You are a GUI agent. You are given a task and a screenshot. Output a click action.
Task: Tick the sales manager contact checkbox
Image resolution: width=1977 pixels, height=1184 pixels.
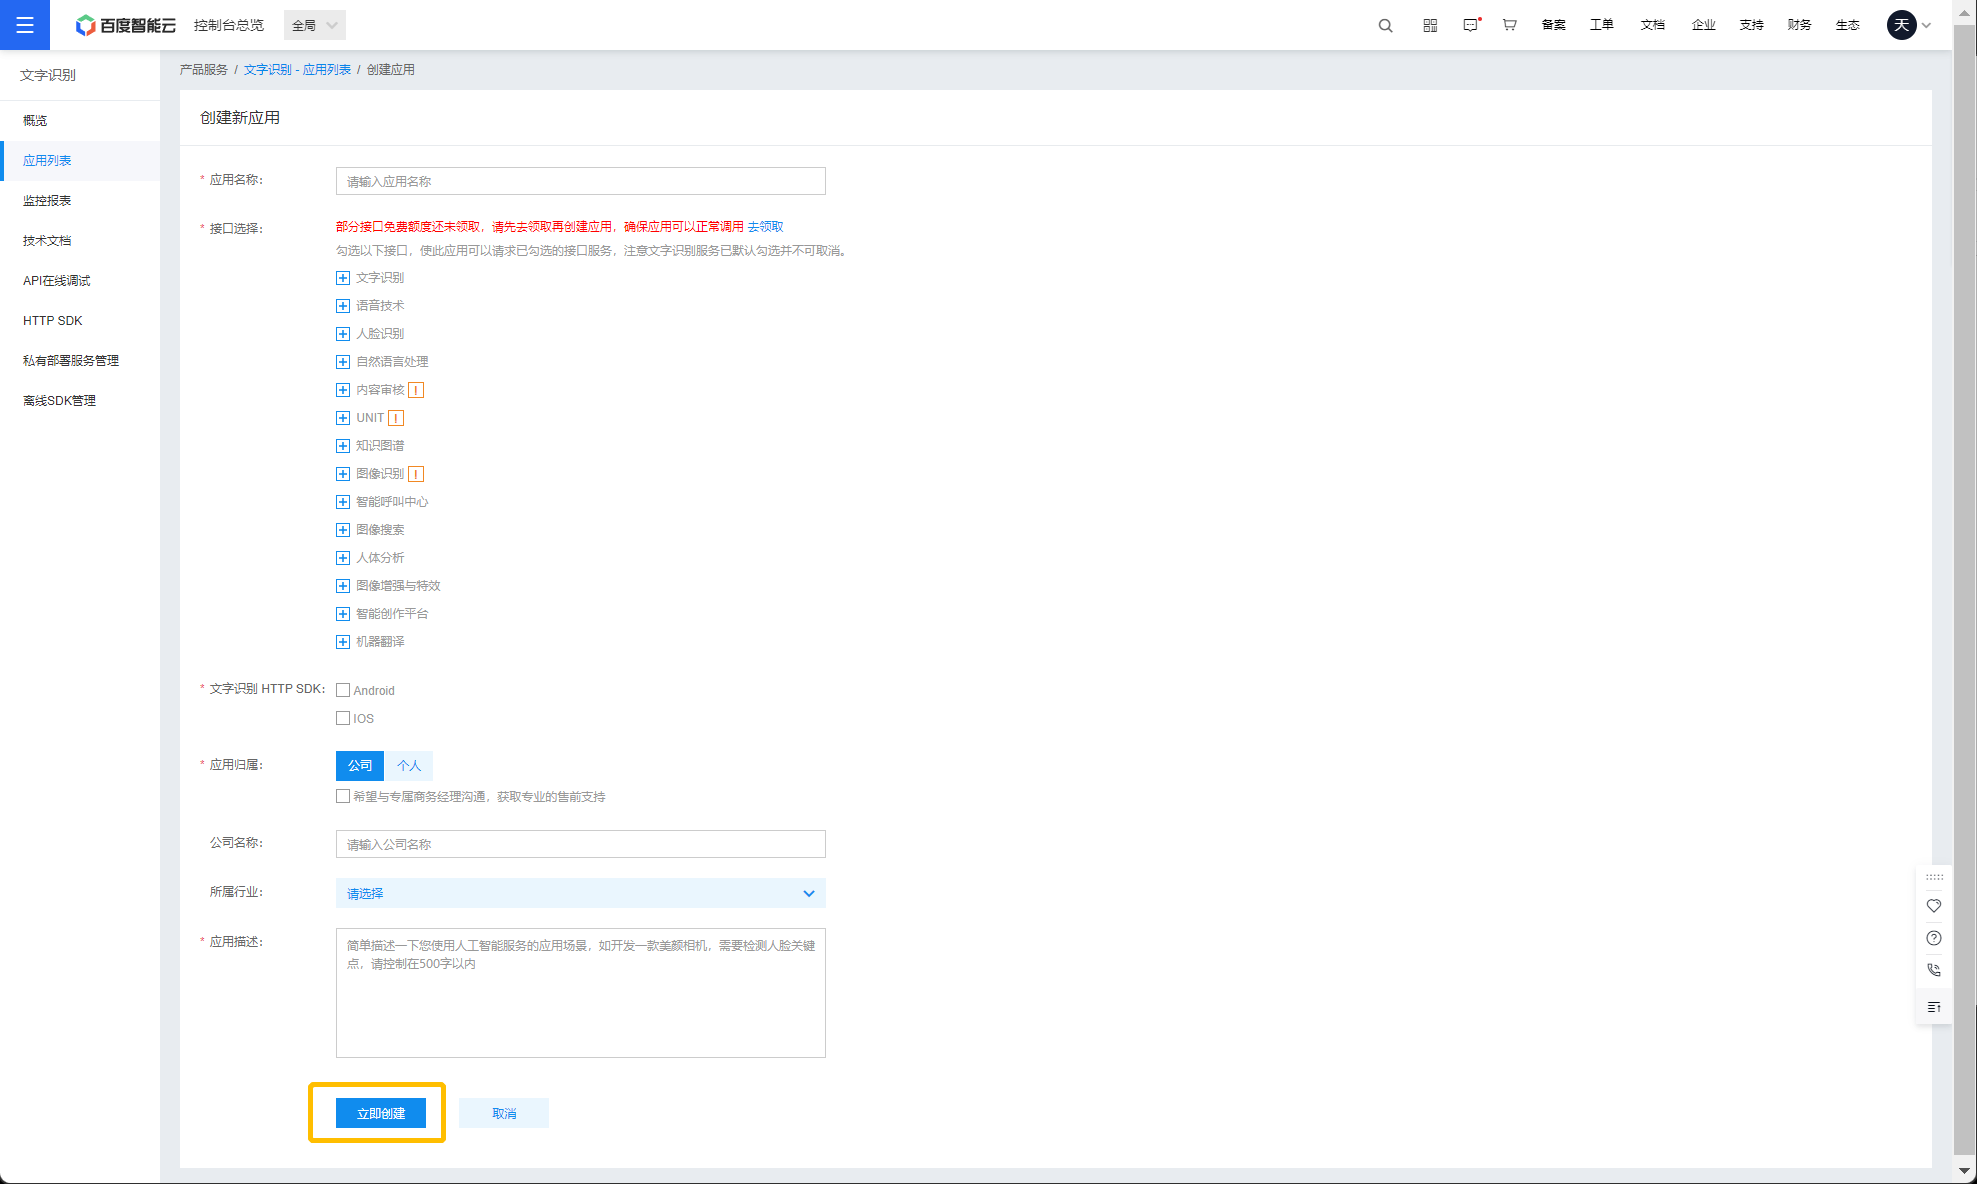[x=343, y=796]
